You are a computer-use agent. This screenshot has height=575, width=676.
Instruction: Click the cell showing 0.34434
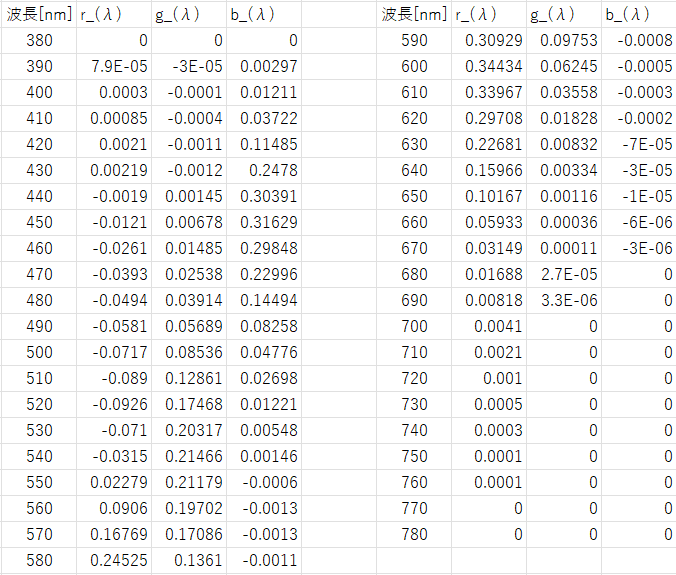[x=489, y=67]
